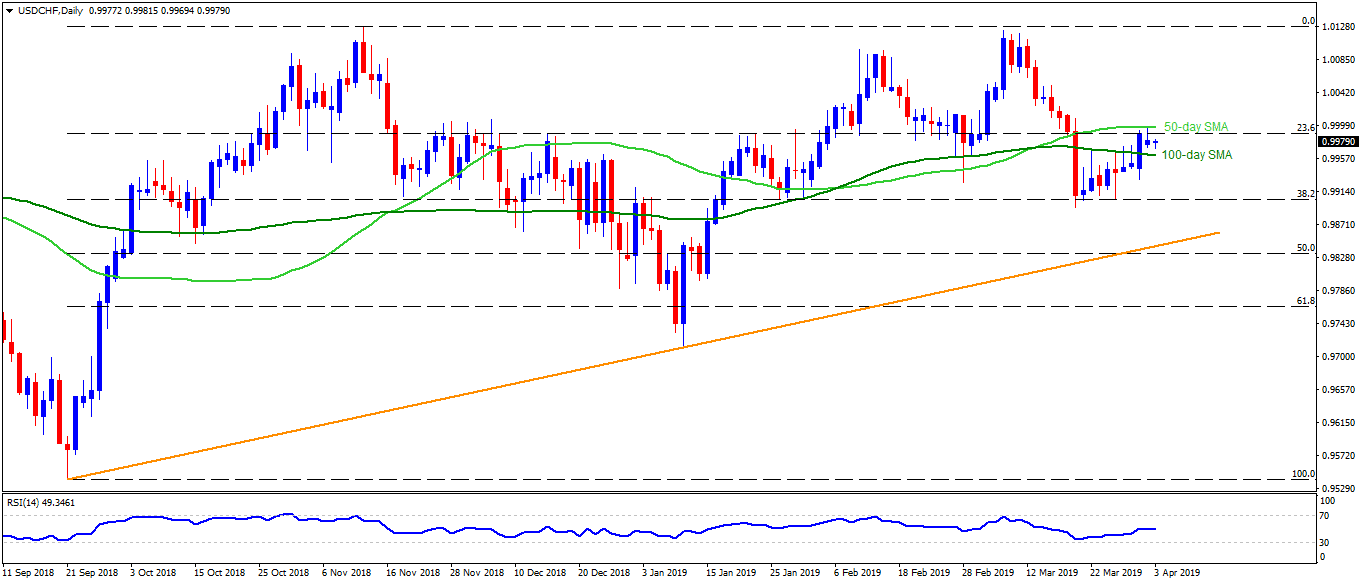The image size is (1362, 584).
Task: Click the 11 Sep 2018 date label
Action: pos(29,573)
